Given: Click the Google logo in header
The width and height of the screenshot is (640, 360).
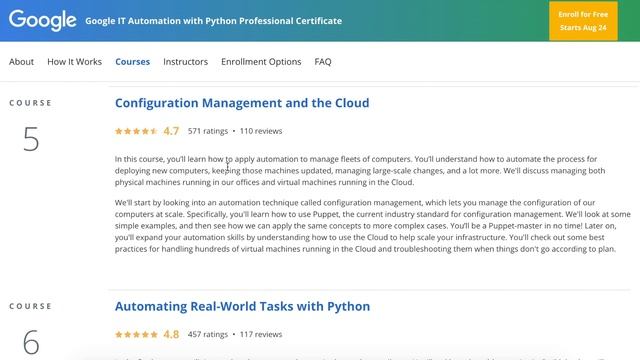Looking at the screenshot, I should pyautogui.click(x=42, y=20).
